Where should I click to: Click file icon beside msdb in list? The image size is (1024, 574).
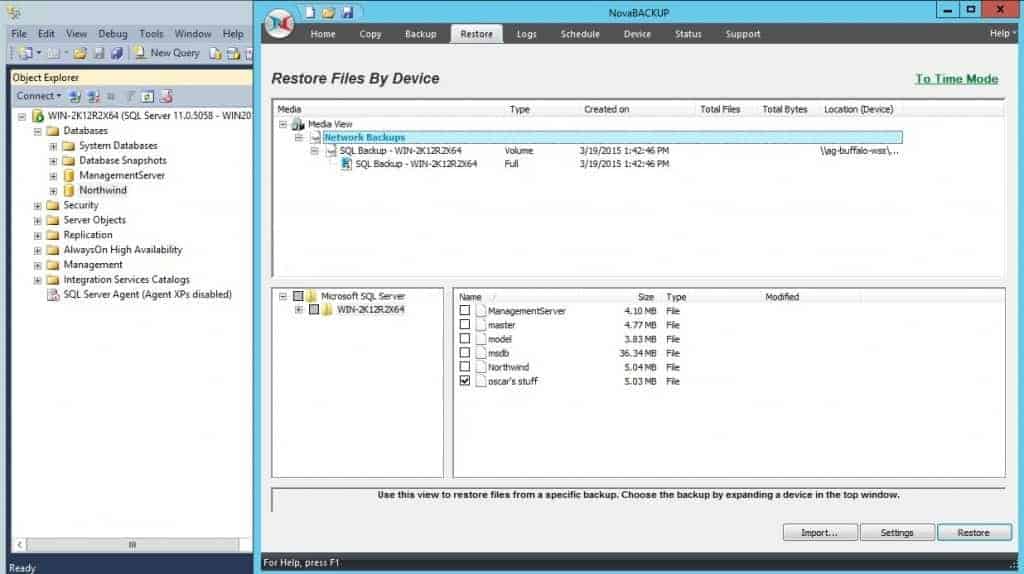(481, 353)
